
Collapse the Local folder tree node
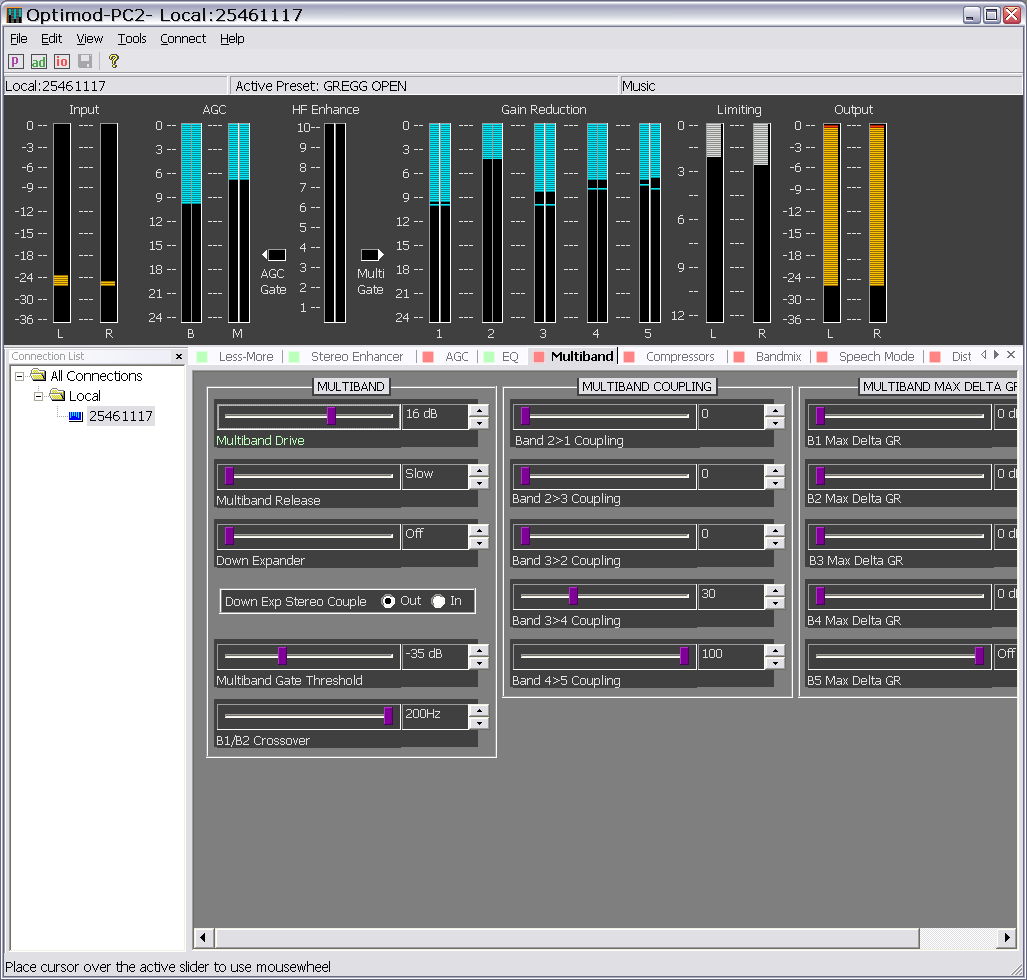39,396
